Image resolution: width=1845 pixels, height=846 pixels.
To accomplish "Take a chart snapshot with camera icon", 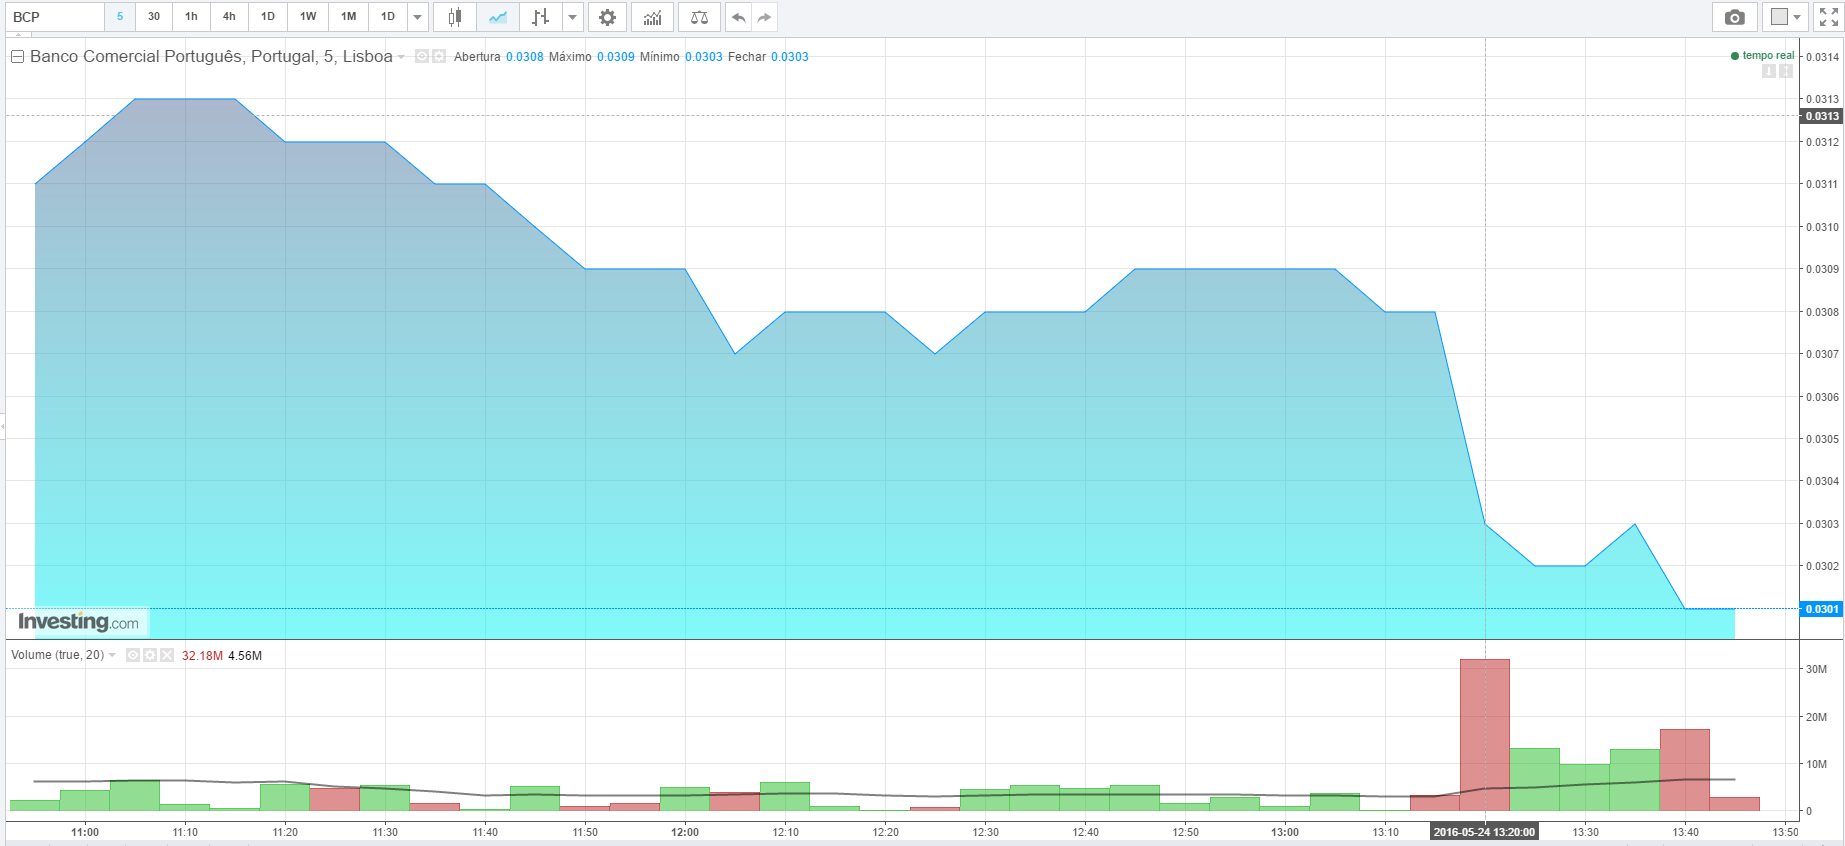I will point(1735,17).
